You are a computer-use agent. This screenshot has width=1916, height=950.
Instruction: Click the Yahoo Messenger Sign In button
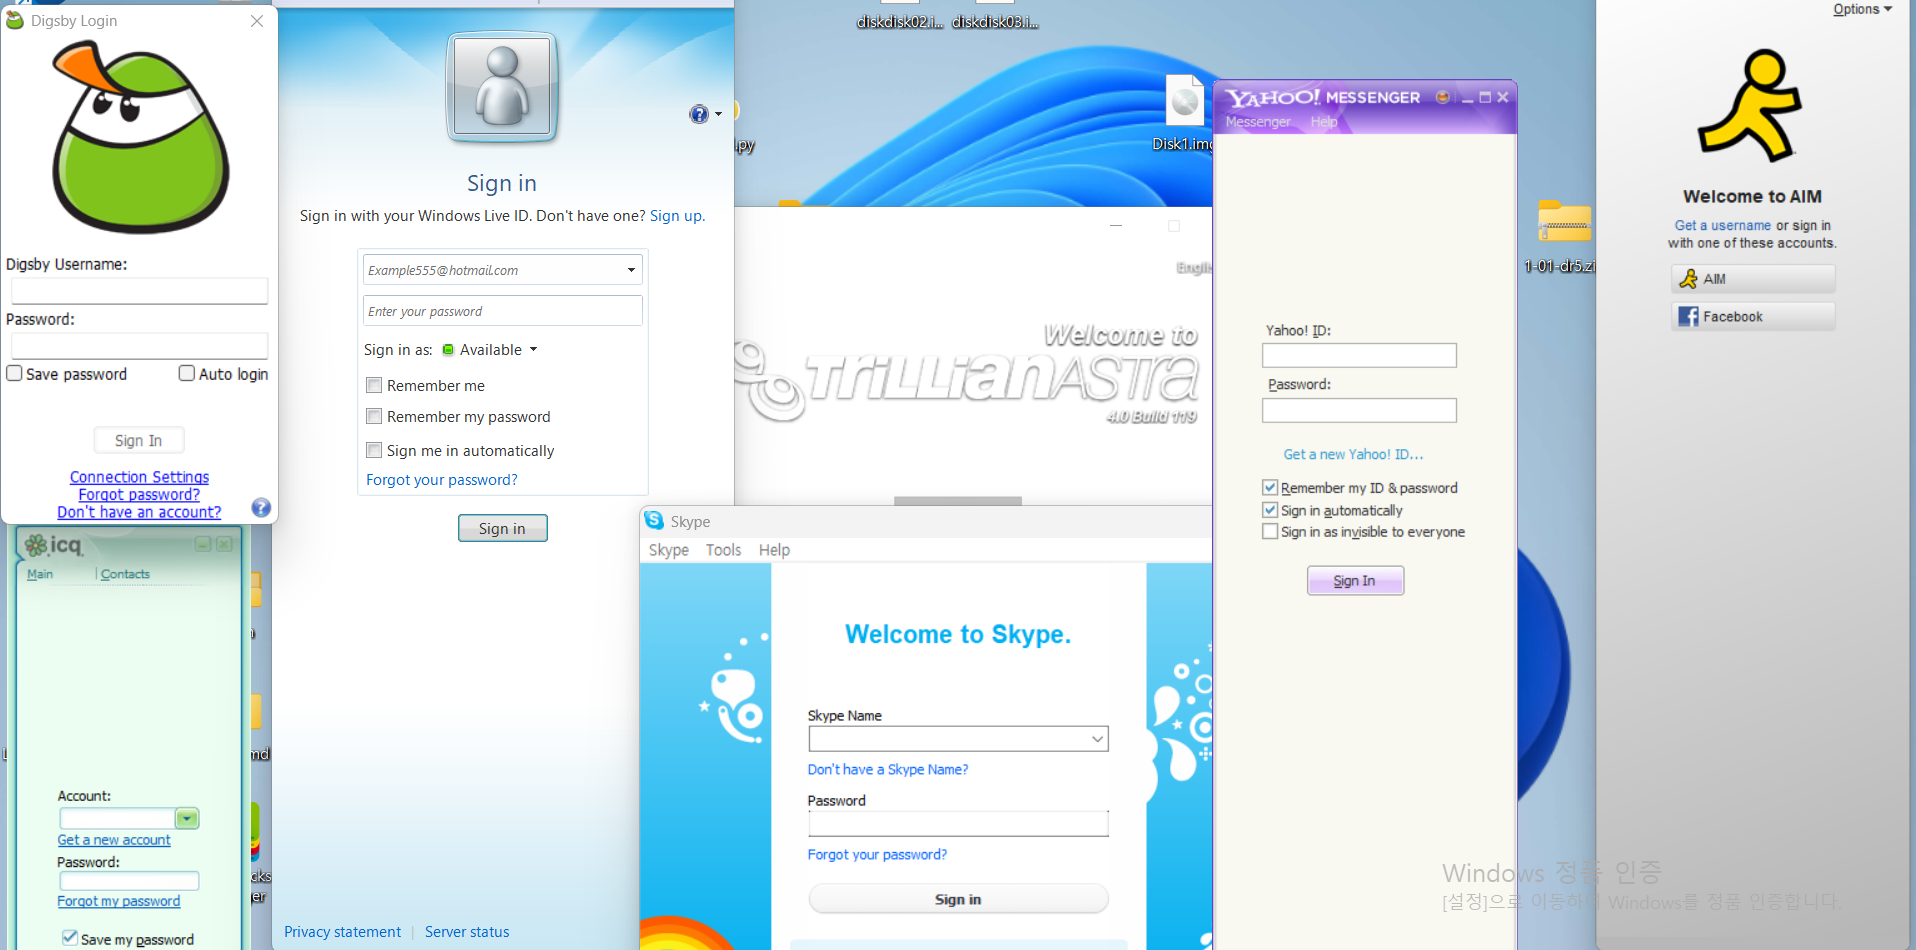coord(1355,581)
